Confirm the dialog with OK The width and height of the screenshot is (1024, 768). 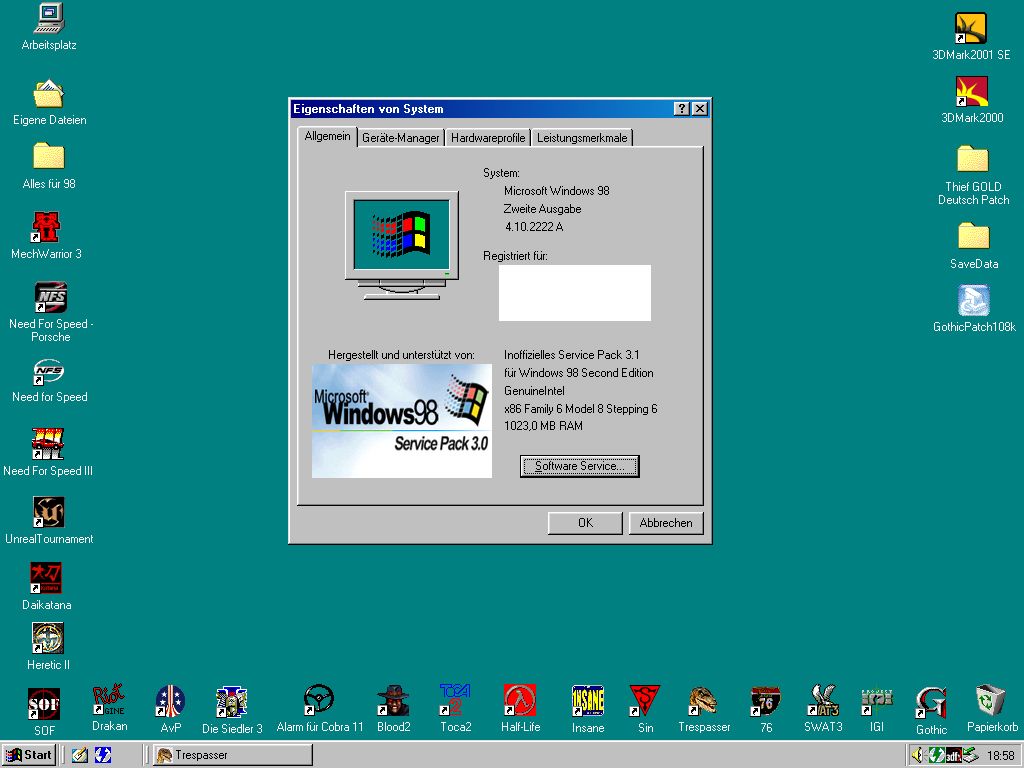click(585, 523)
